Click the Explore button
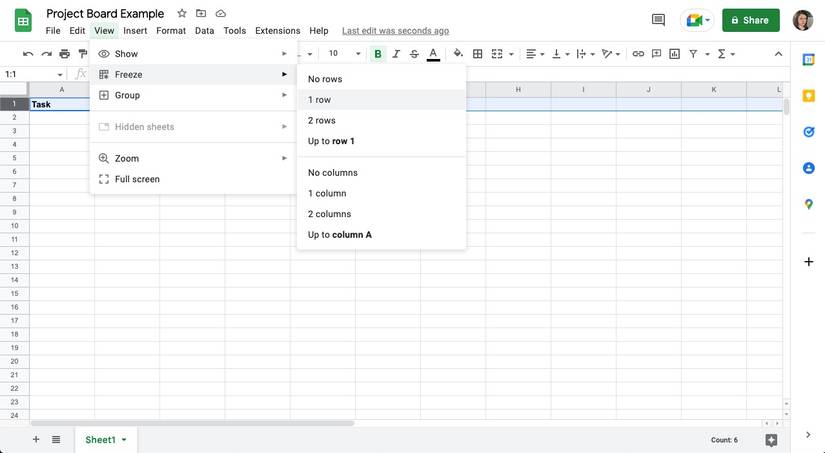 771,440
